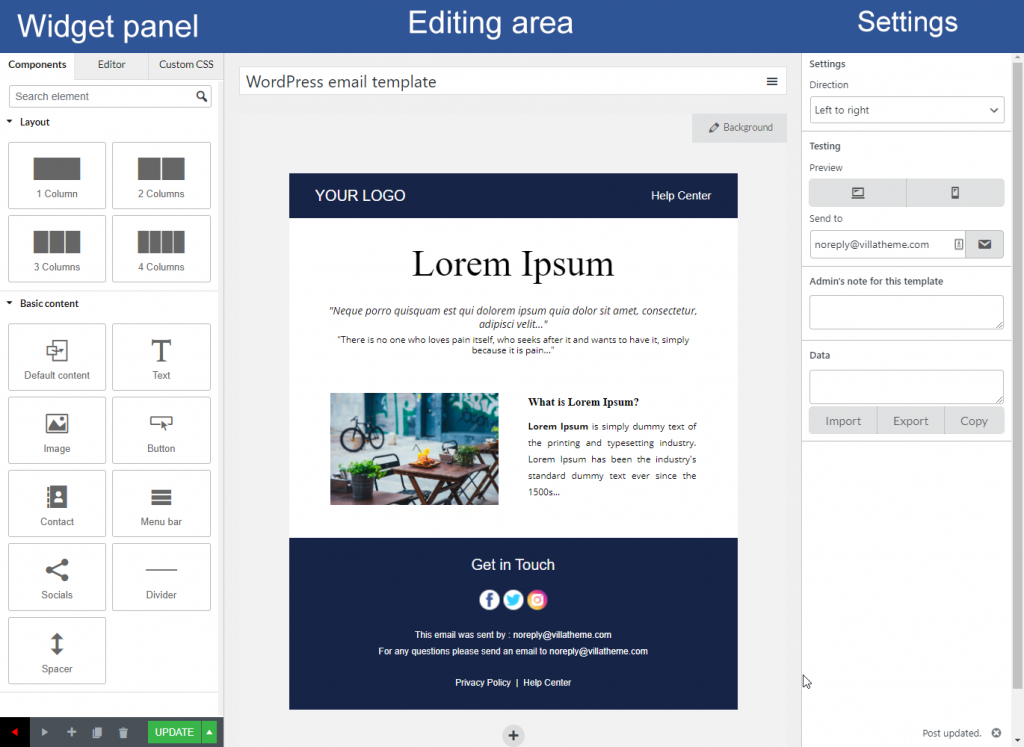Click the green UPDATE button
This screenshot has width=1024, height=747.
pos(173,732)
